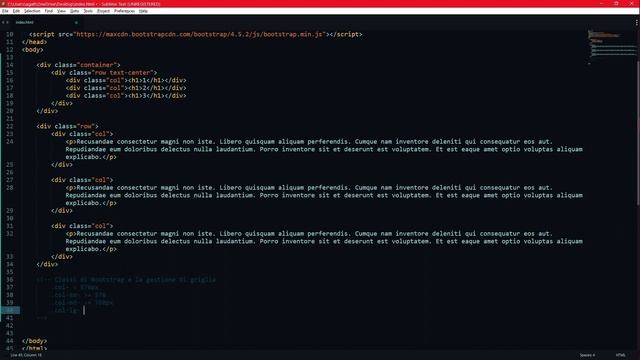
Task: Open the Project menu
Action: [x=103, y=11]
